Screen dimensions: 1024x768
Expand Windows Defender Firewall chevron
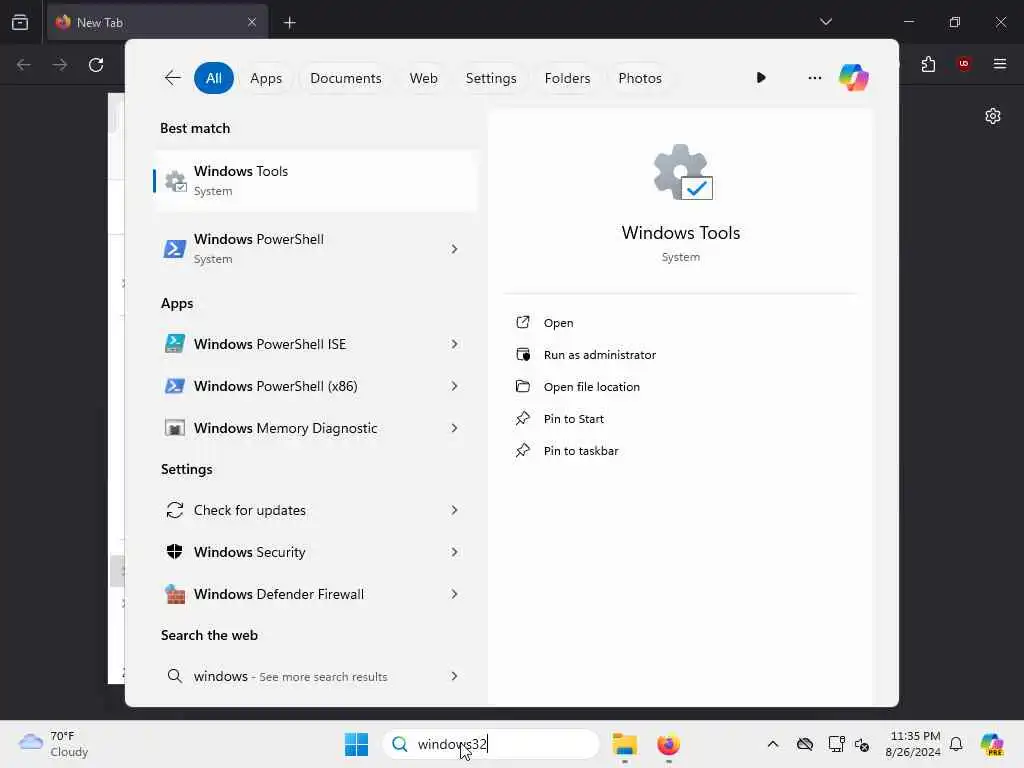pyautogui.click(x=455, y=594)
